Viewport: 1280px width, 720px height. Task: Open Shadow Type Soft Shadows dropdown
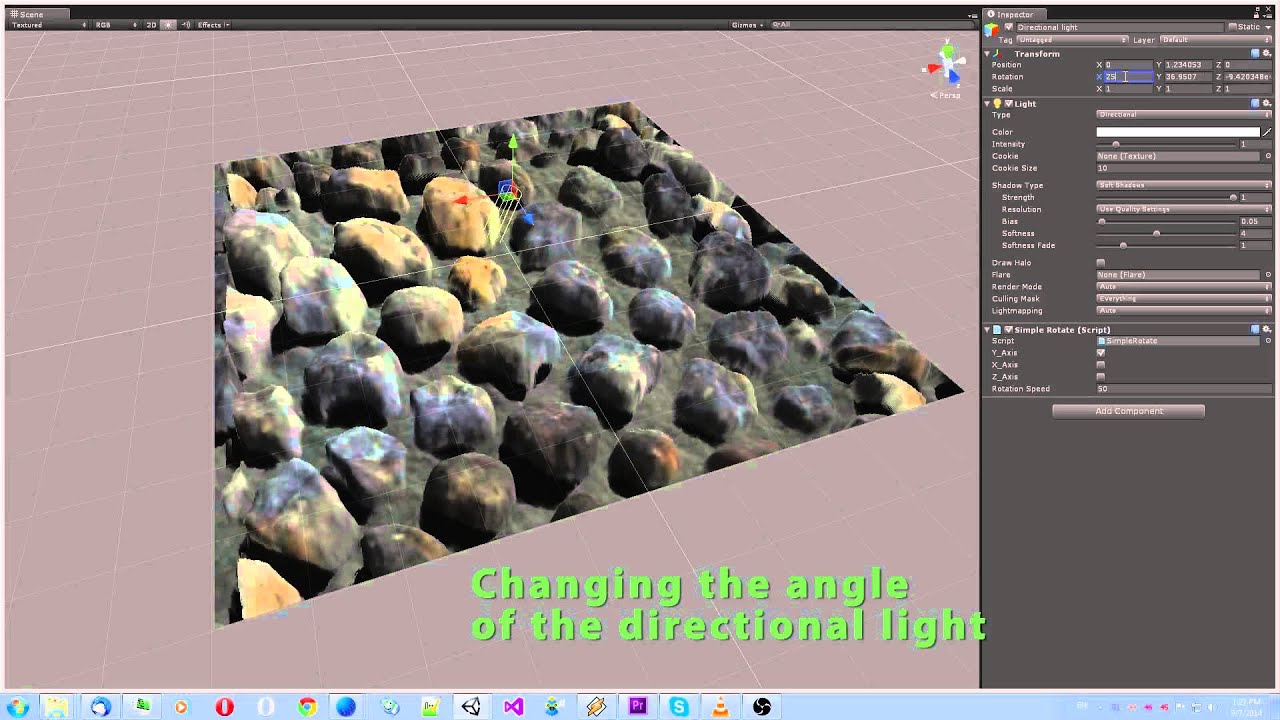1184,185
